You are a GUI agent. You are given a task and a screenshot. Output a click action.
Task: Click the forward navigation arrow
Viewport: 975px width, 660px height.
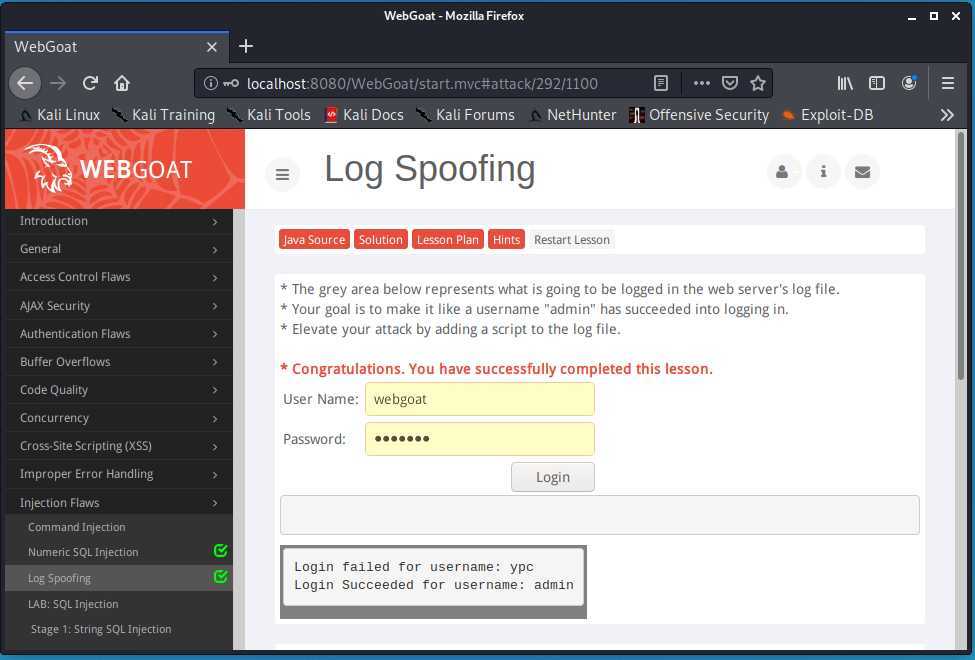coord(58,83)
